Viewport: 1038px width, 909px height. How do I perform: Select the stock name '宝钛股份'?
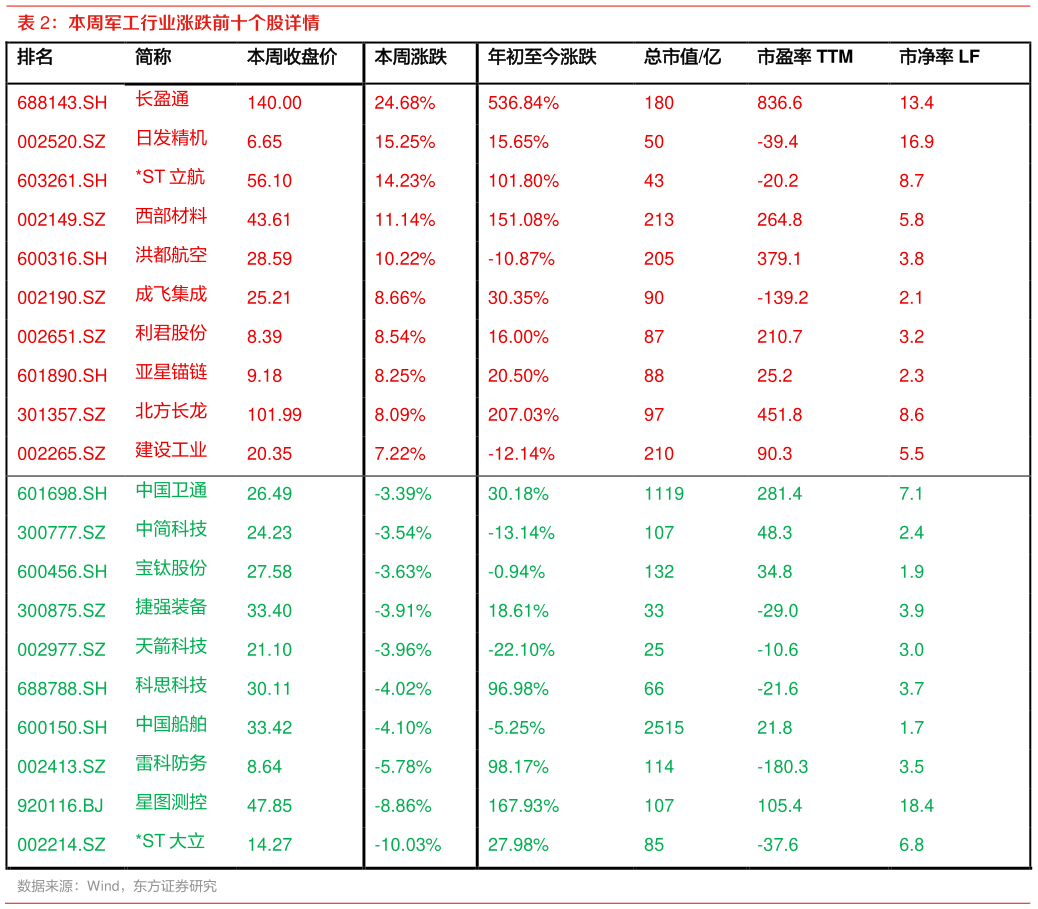171,569
